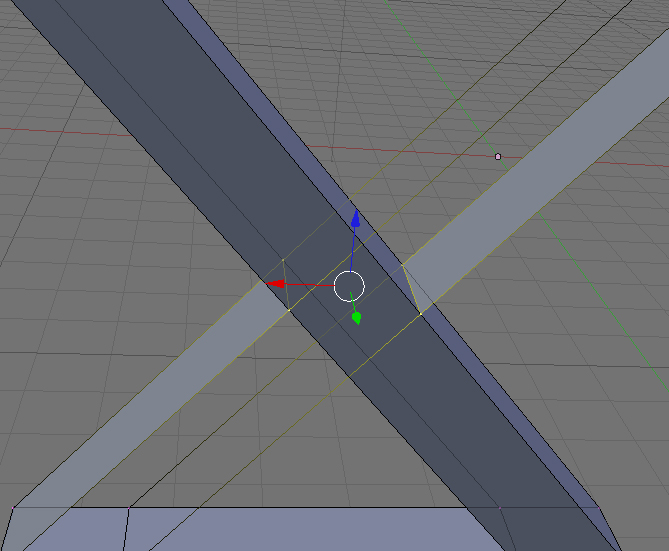Click the green Y-axis manipulator arrow

[x=357, y=318]
